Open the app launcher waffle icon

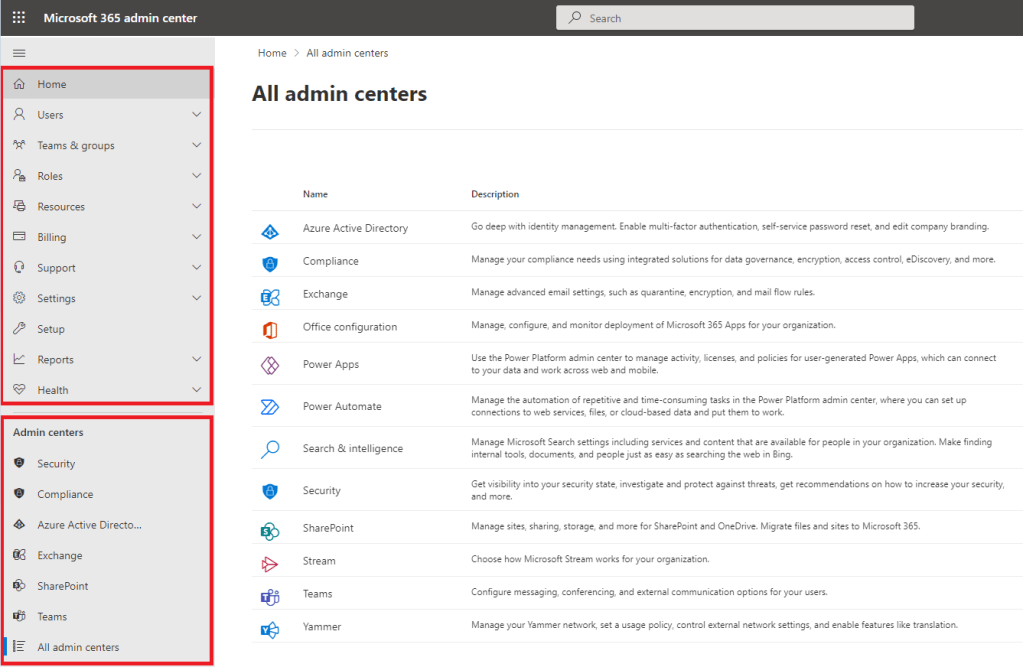click(x=19, y=18)
